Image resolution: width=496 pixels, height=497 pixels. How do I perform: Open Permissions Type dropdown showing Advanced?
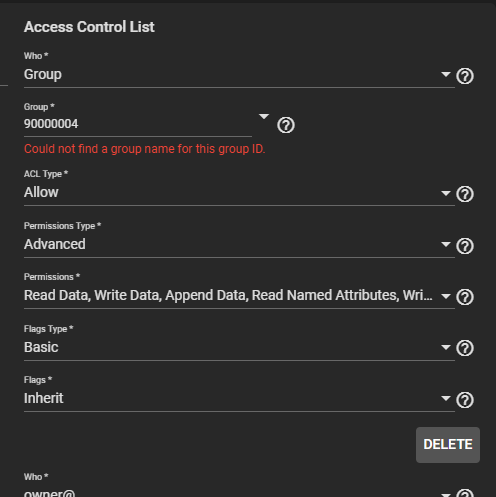(x=239, y=244)
